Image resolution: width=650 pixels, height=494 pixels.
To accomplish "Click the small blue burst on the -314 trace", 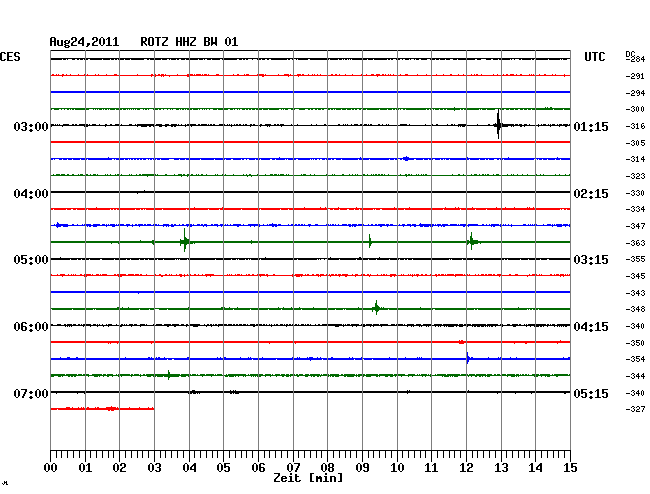I will click(406, 159).
